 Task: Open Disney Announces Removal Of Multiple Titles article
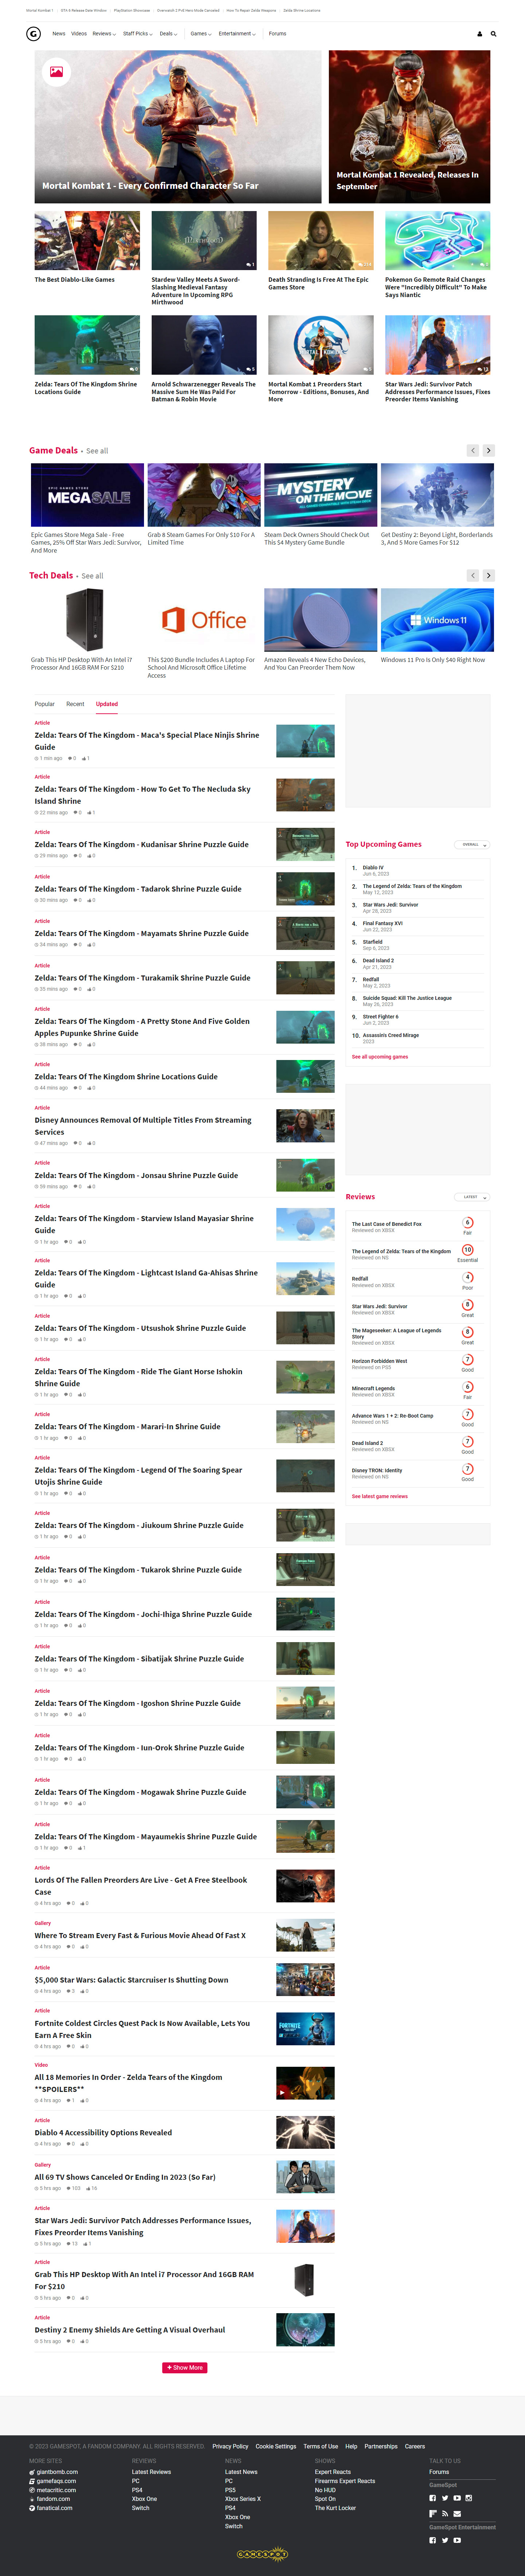(x=143, y=1126)
